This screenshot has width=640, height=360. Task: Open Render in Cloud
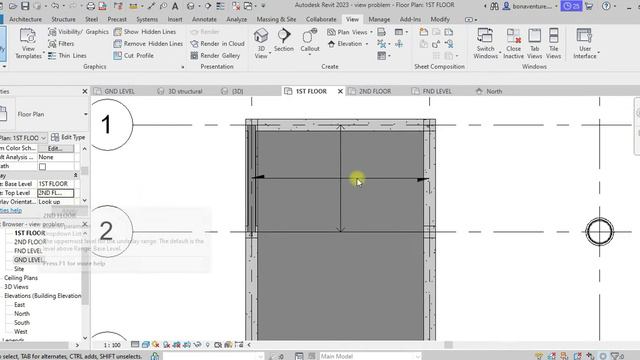pos(217,44)
